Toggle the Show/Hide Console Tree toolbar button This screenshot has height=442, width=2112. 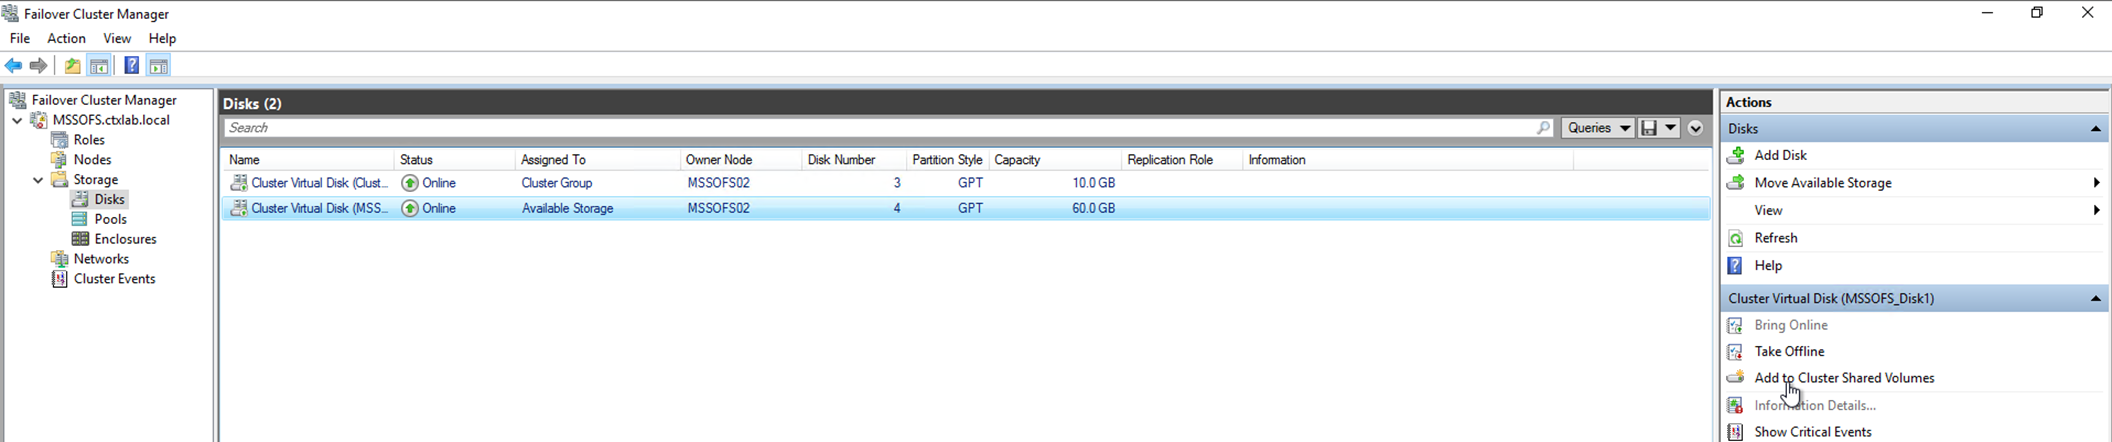[99, 66]
